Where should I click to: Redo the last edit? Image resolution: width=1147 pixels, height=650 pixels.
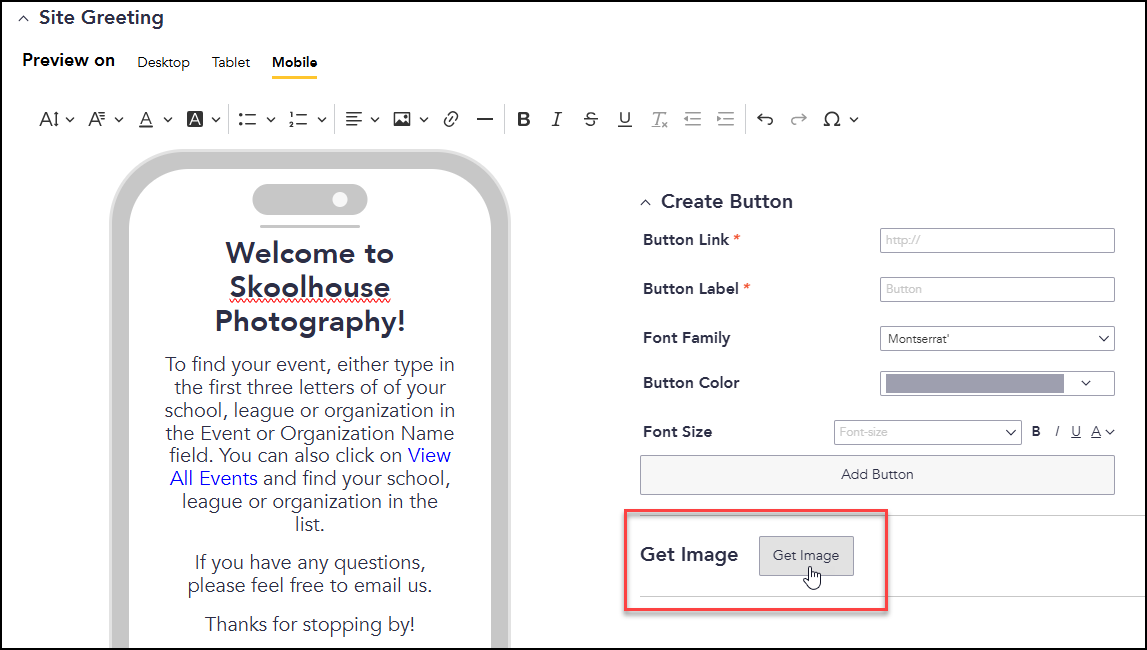tap(799, 119)
